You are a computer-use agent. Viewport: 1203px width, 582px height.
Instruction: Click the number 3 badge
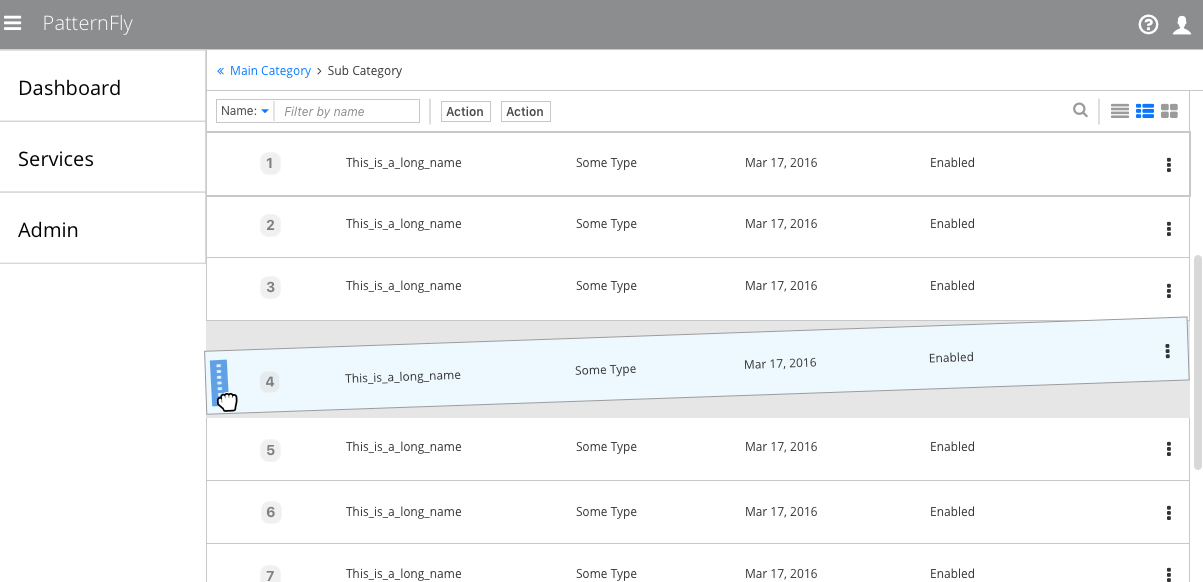pyautogui.click(x=270, y=287)
